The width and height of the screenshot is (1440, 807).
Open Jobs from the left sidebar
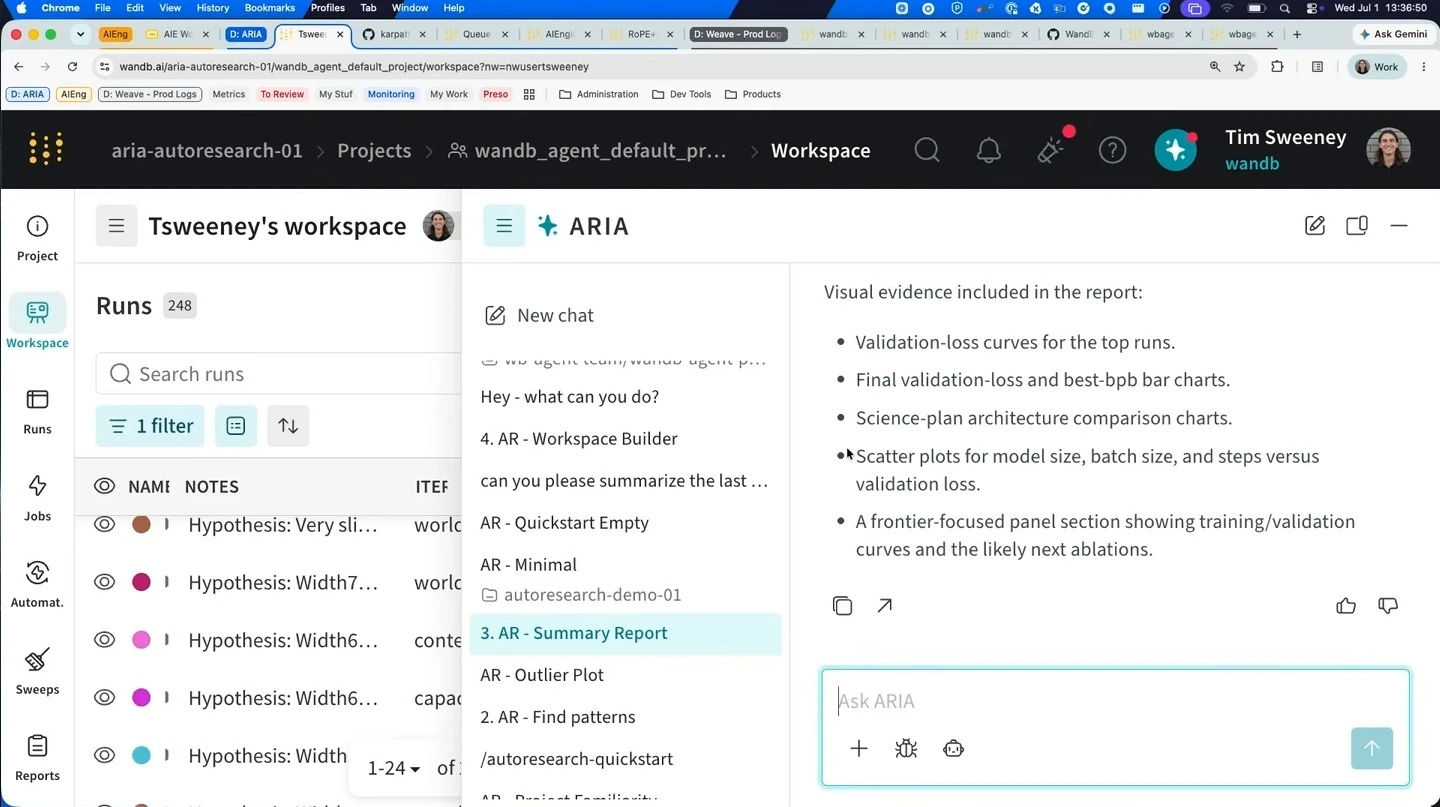coord(37,499)
